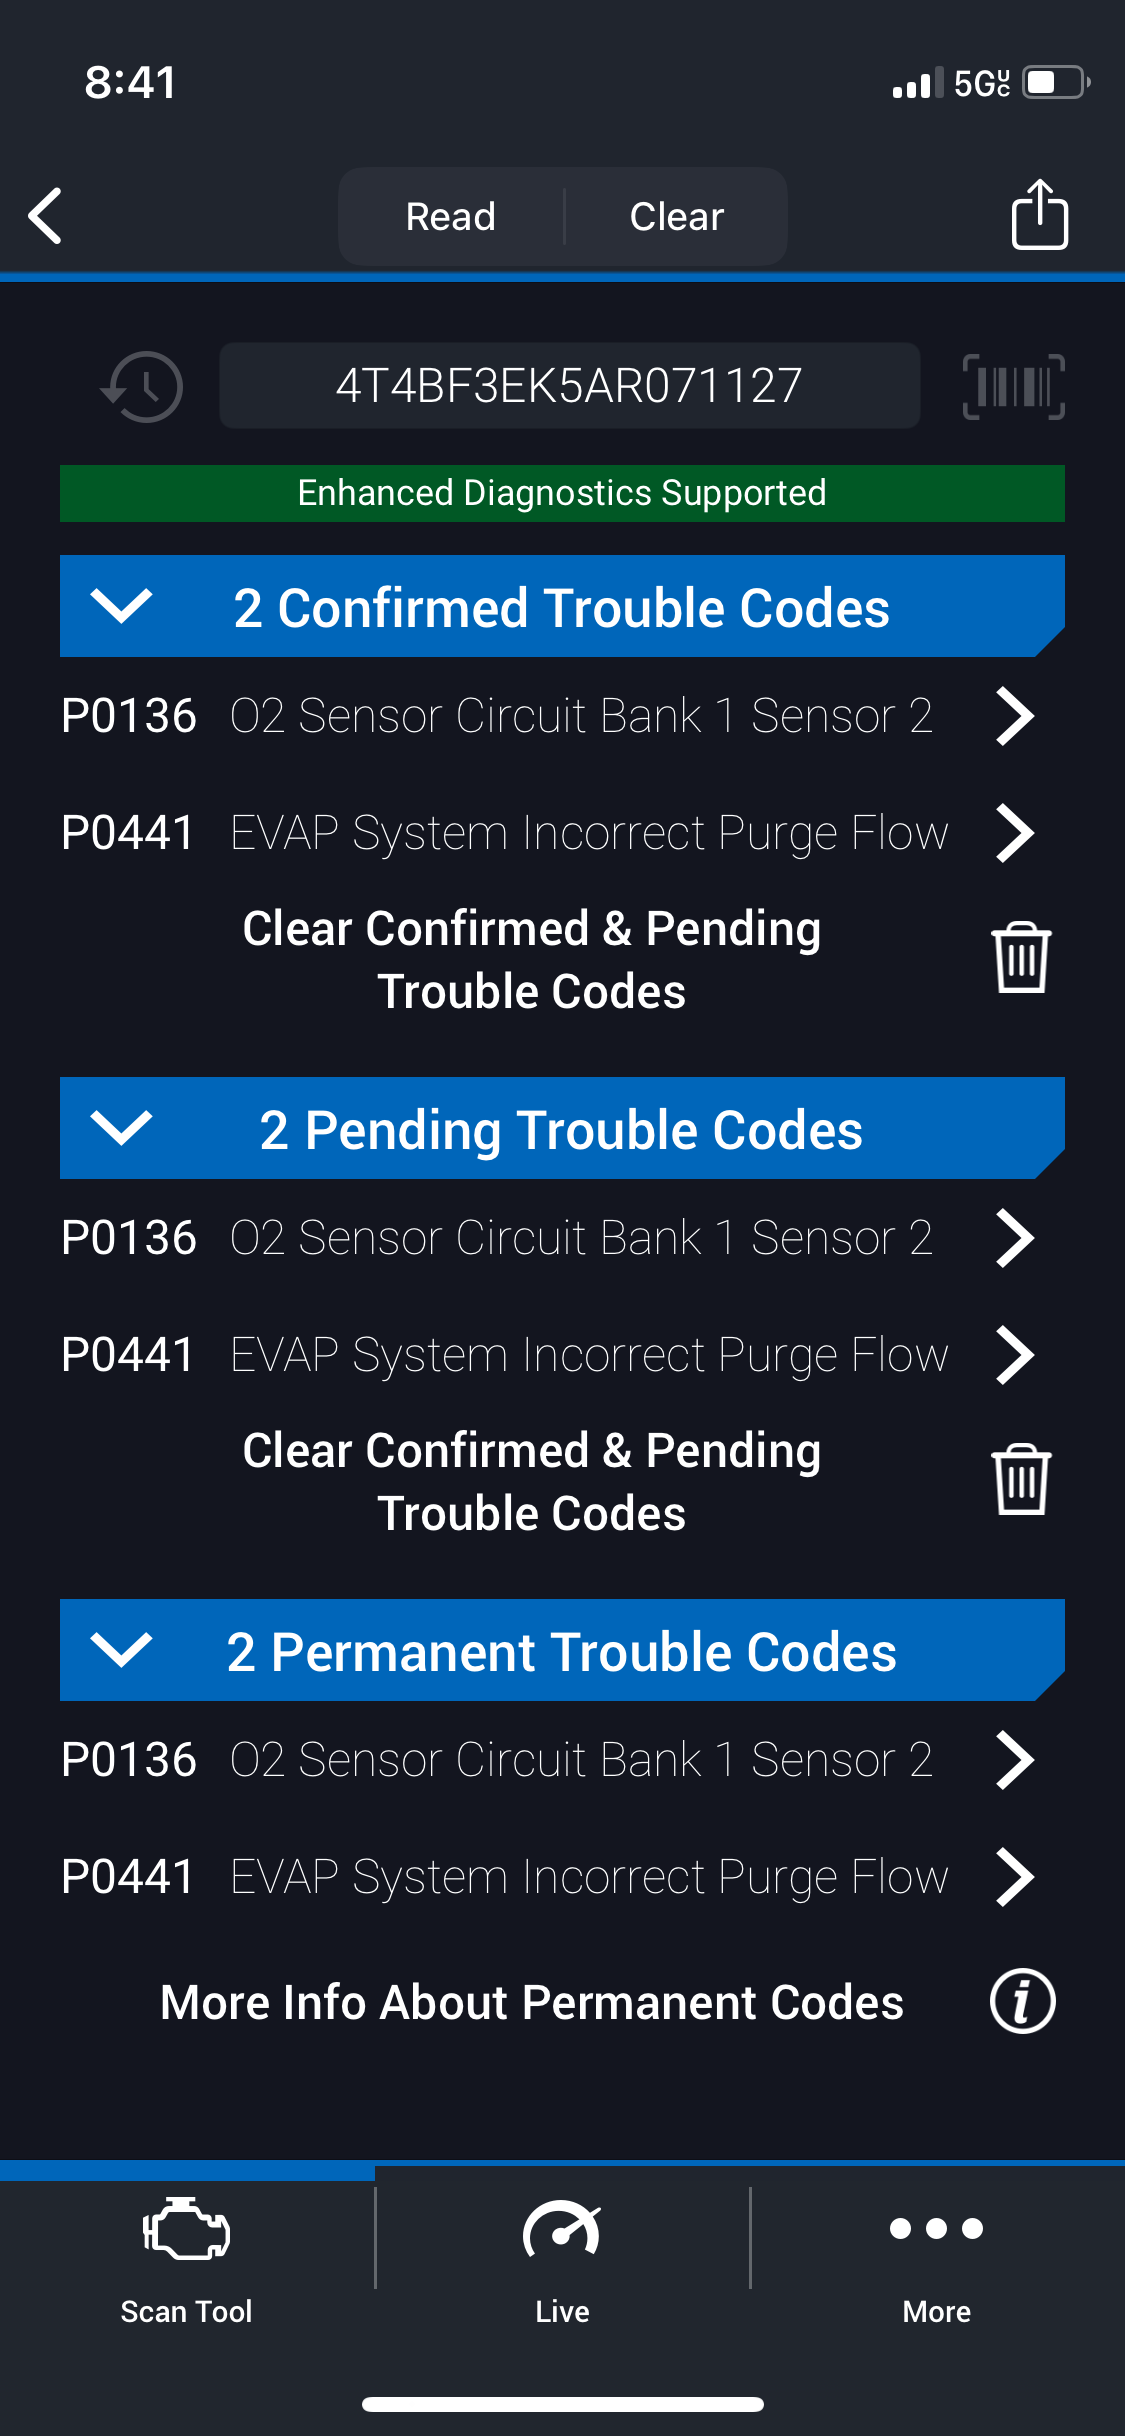Tap the Live gauge icon
This screenshot has width=1125, height=2436.
pyautogui.click(x=562, y=2232)
